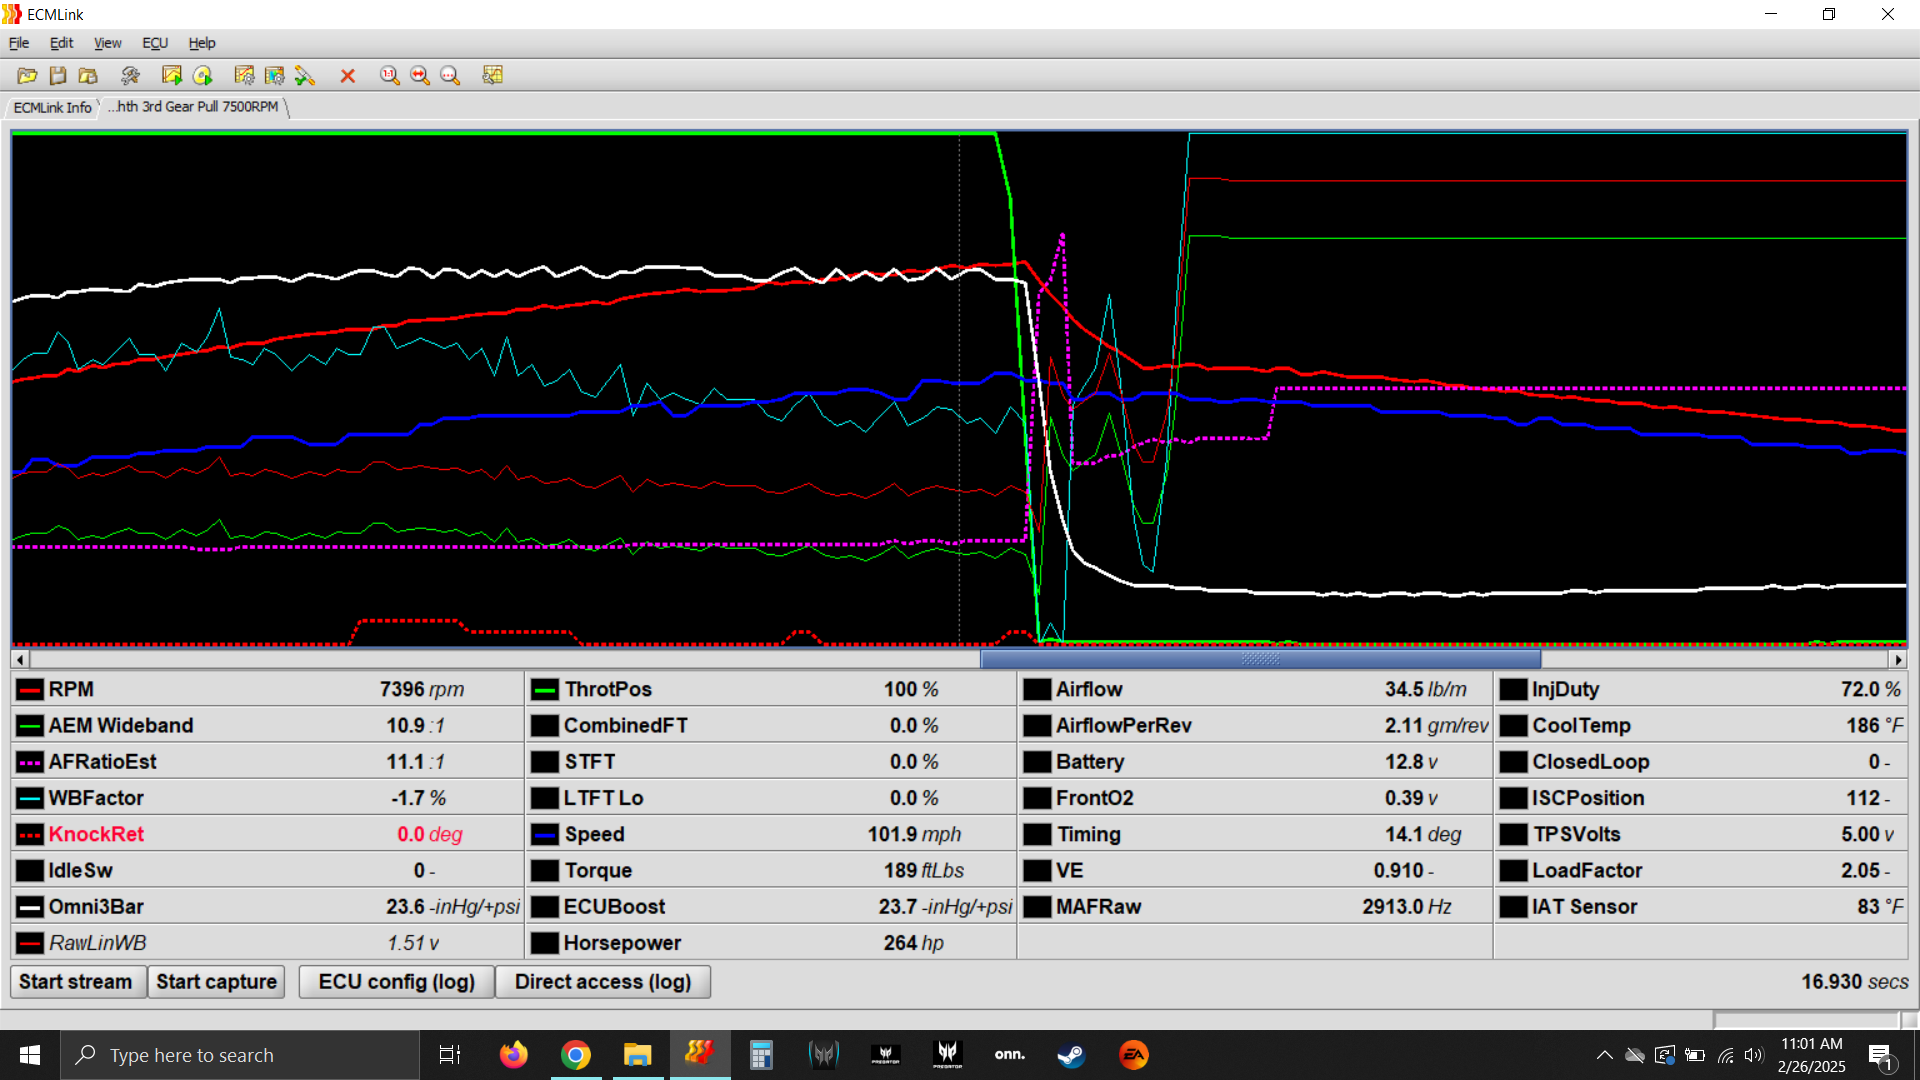The image size is (1920, 1080).
Task: Select the InjDuty parameter label
Action: (x=1565, y=690)
